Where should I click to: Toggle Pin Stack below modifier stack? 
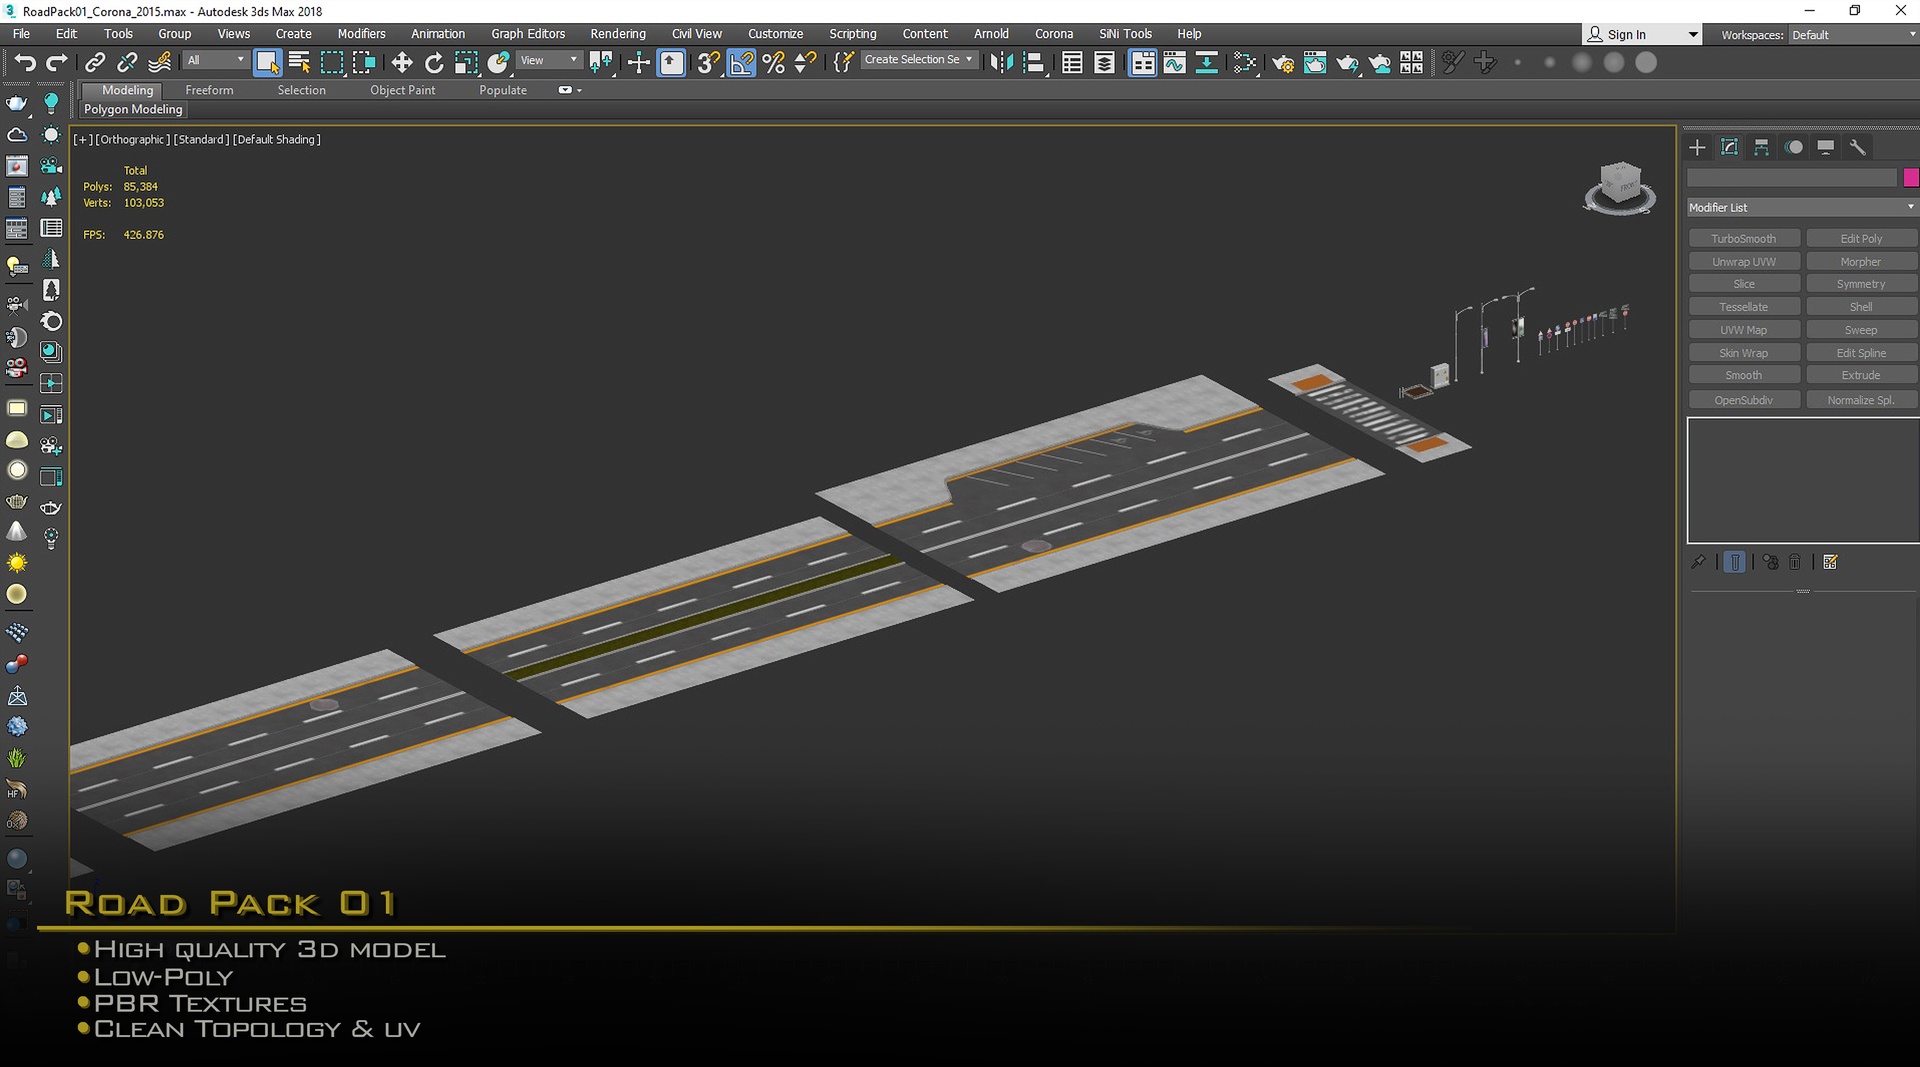tap(1698, 562)
